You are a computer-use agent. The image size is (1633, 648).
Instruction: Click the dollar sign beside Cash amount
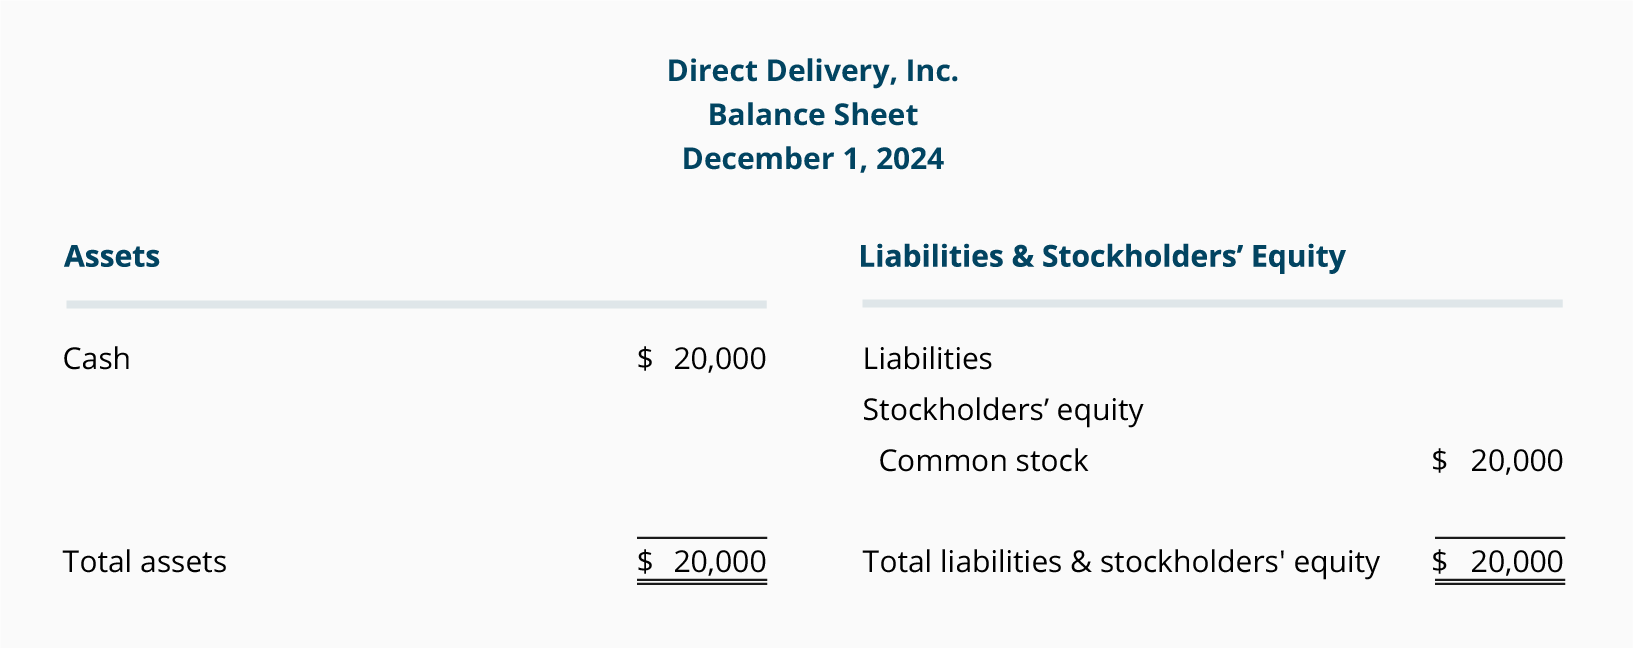click(x=645, y=359)
